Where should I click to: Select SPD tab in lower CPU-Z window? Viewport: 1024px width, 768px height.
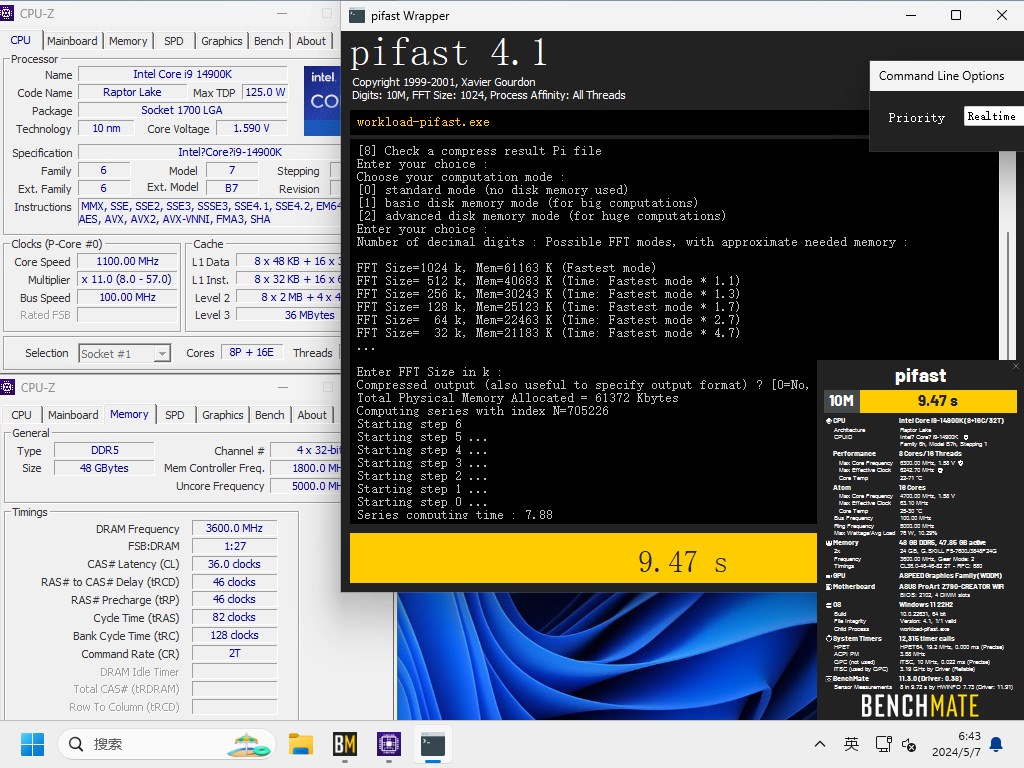174,415
